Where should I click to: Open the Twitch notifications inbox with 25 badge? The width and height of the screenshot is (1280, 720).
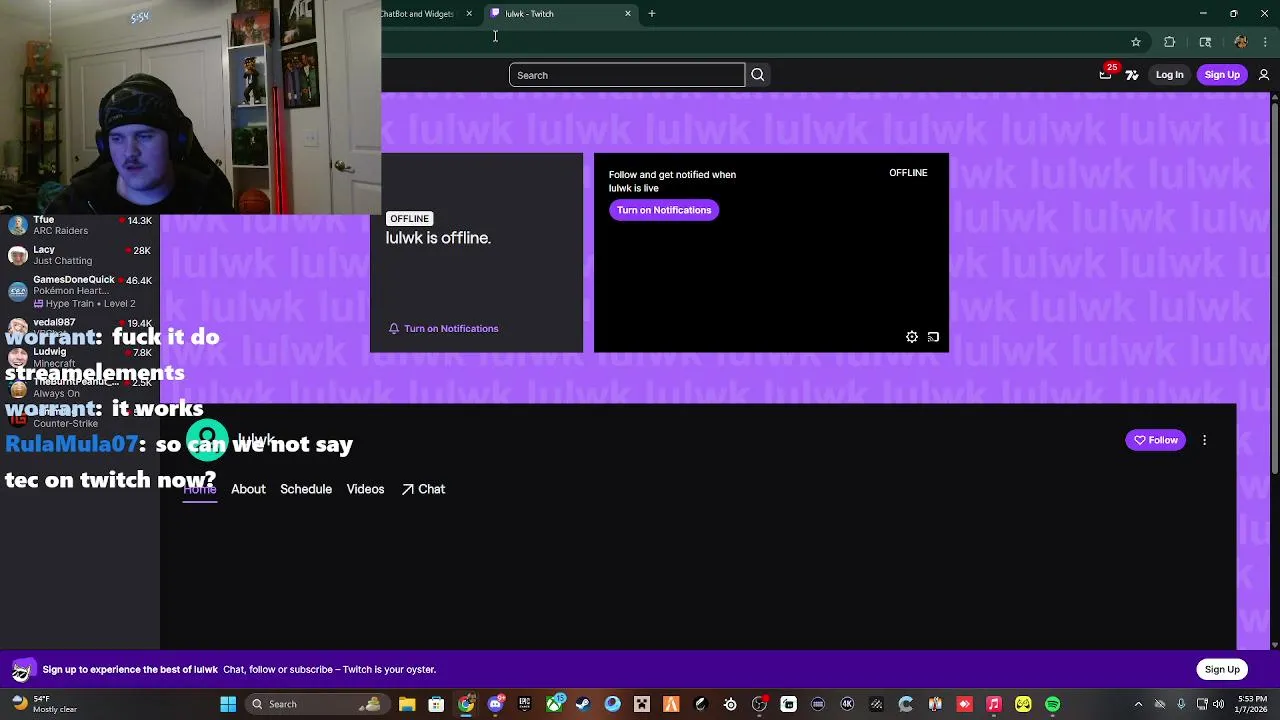tap(1106, 74)
